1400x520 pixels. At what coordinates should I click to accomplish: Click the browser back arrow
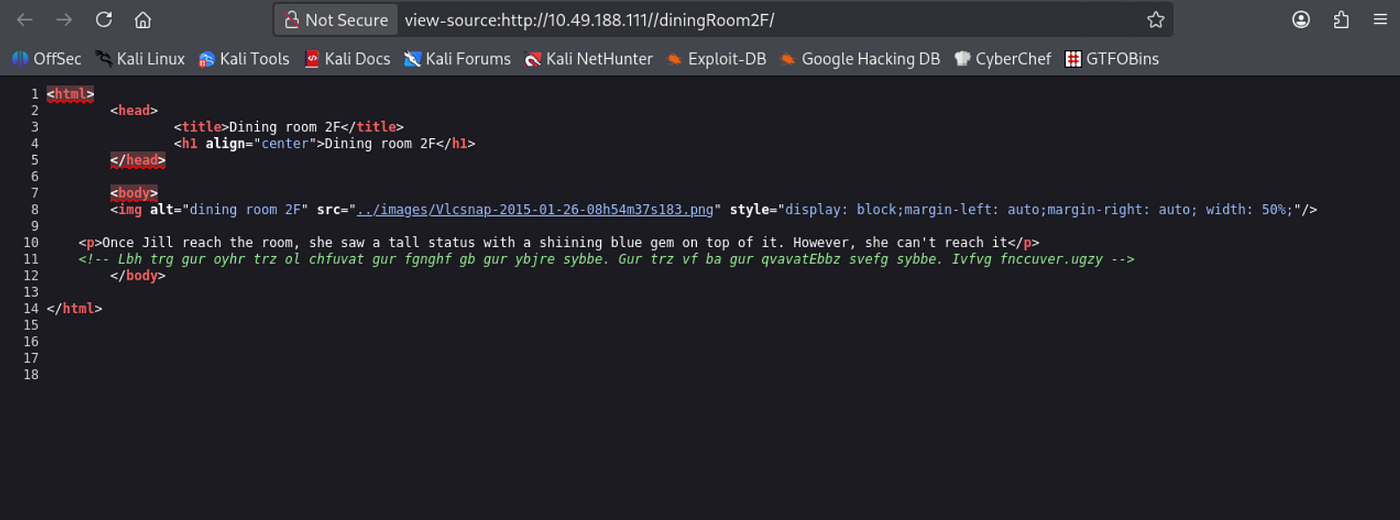click(x=25, y=20)
